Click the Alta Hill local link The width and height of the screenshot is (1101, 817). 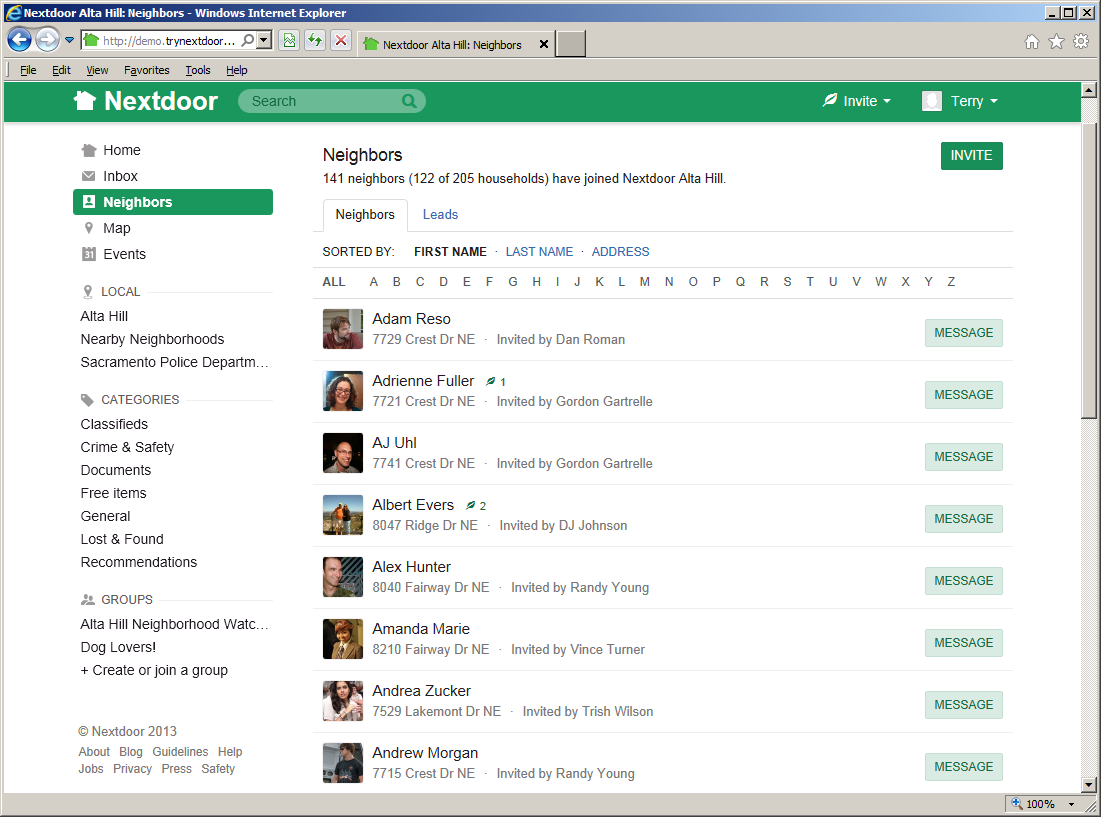(104, 317)
